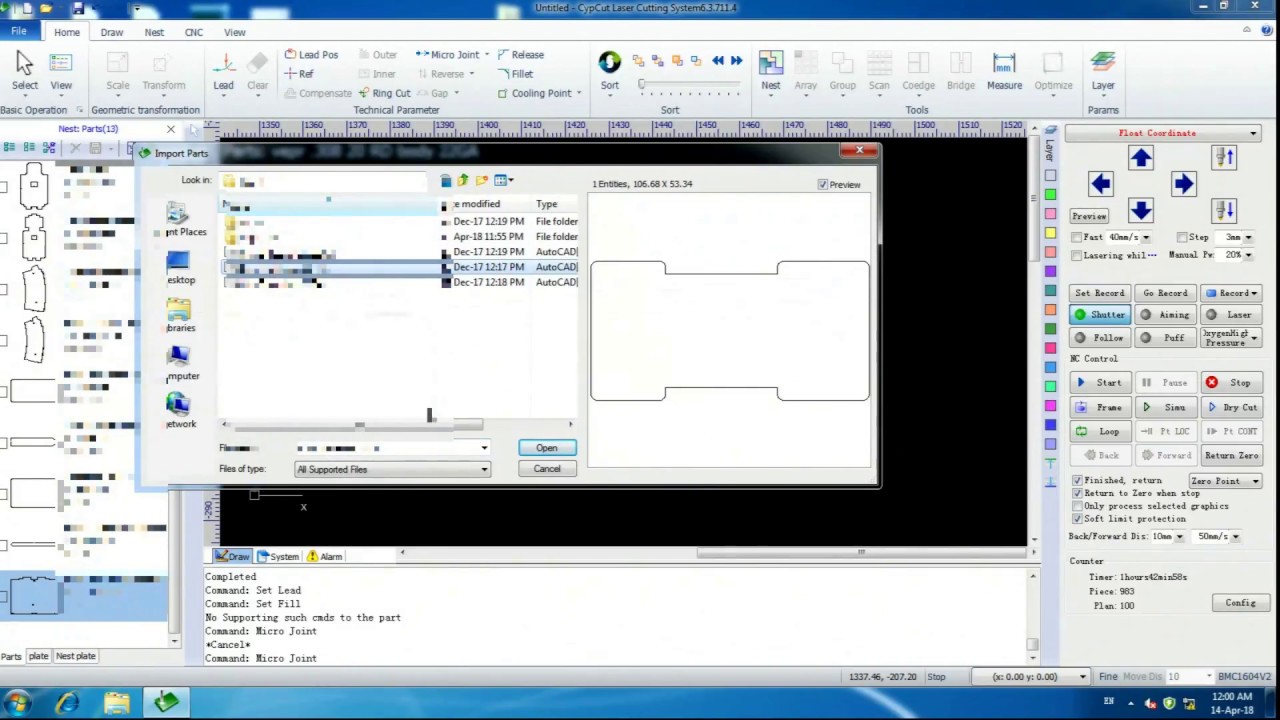
Task: Enable Only process selected graphics
Action: click(1077, 506)
